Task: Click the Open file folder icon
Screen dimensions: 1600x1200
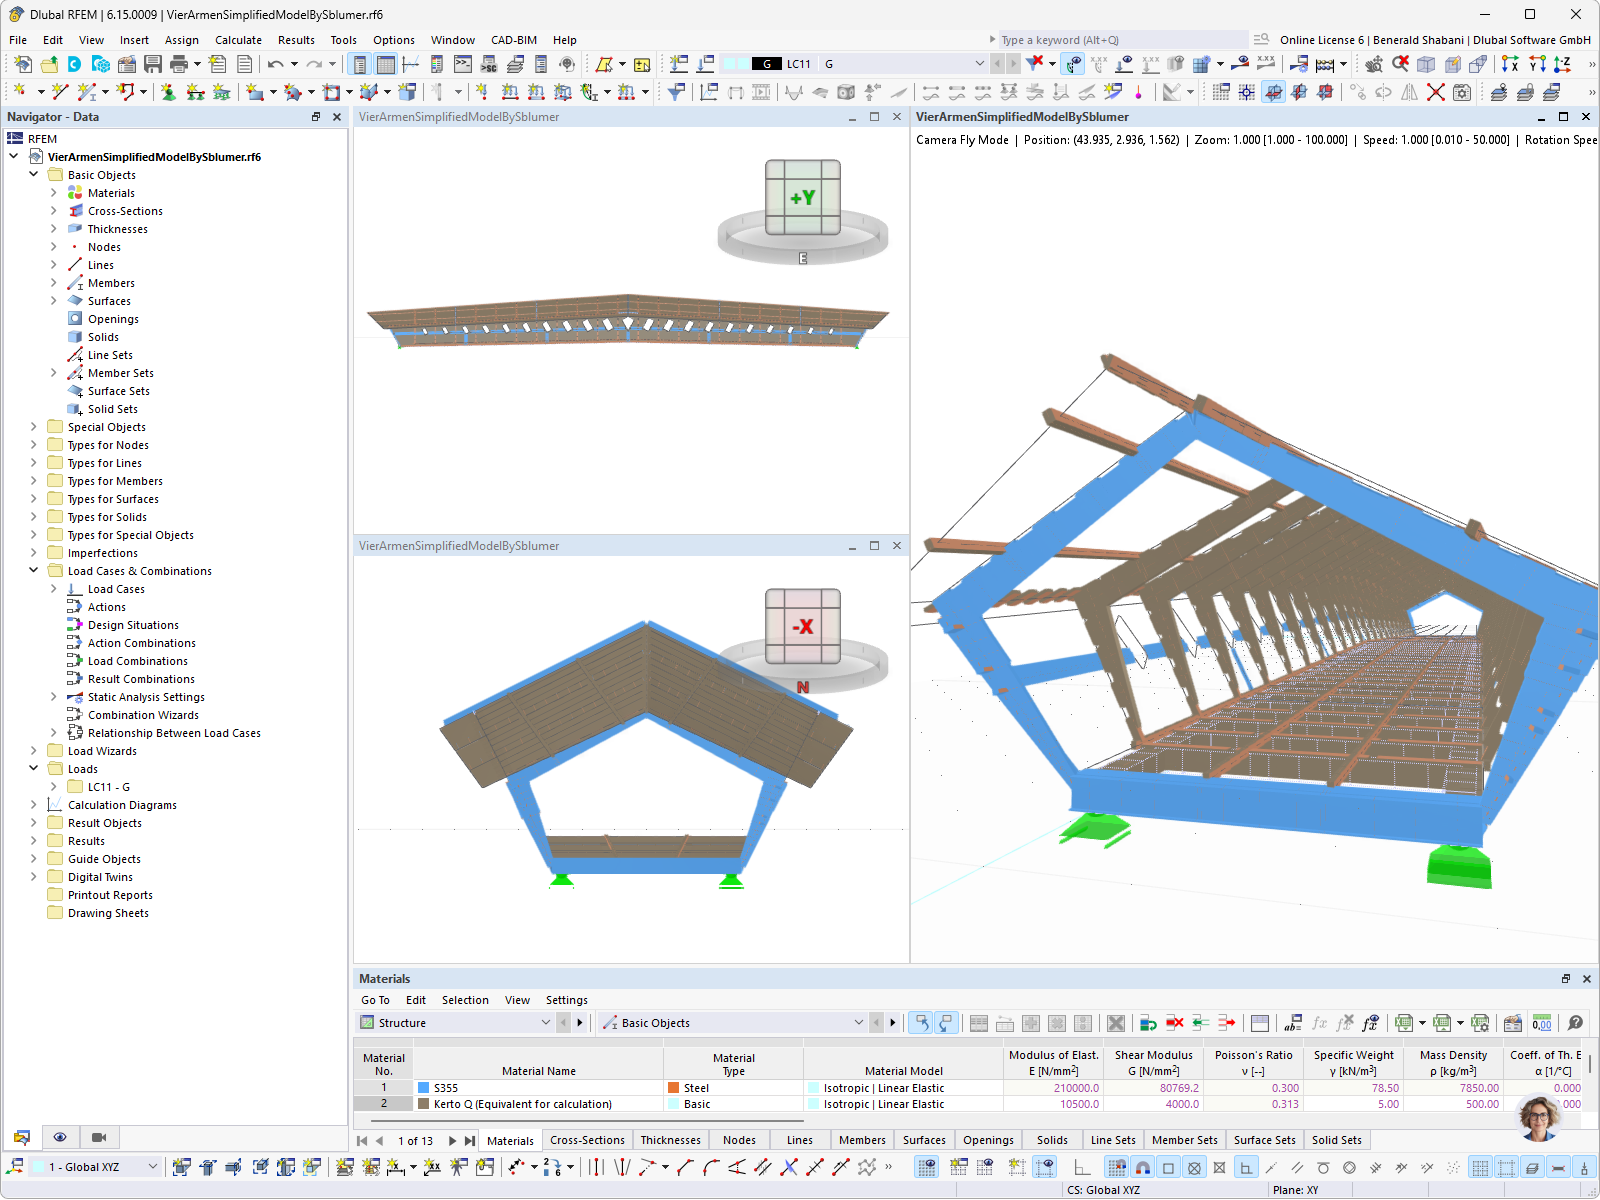Action: (49, 64)
